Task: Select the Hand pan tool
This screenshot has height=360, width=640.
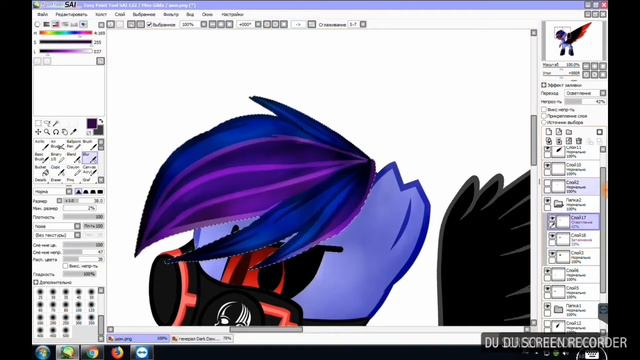Action: pyautogui.click(x=64, y=132)
